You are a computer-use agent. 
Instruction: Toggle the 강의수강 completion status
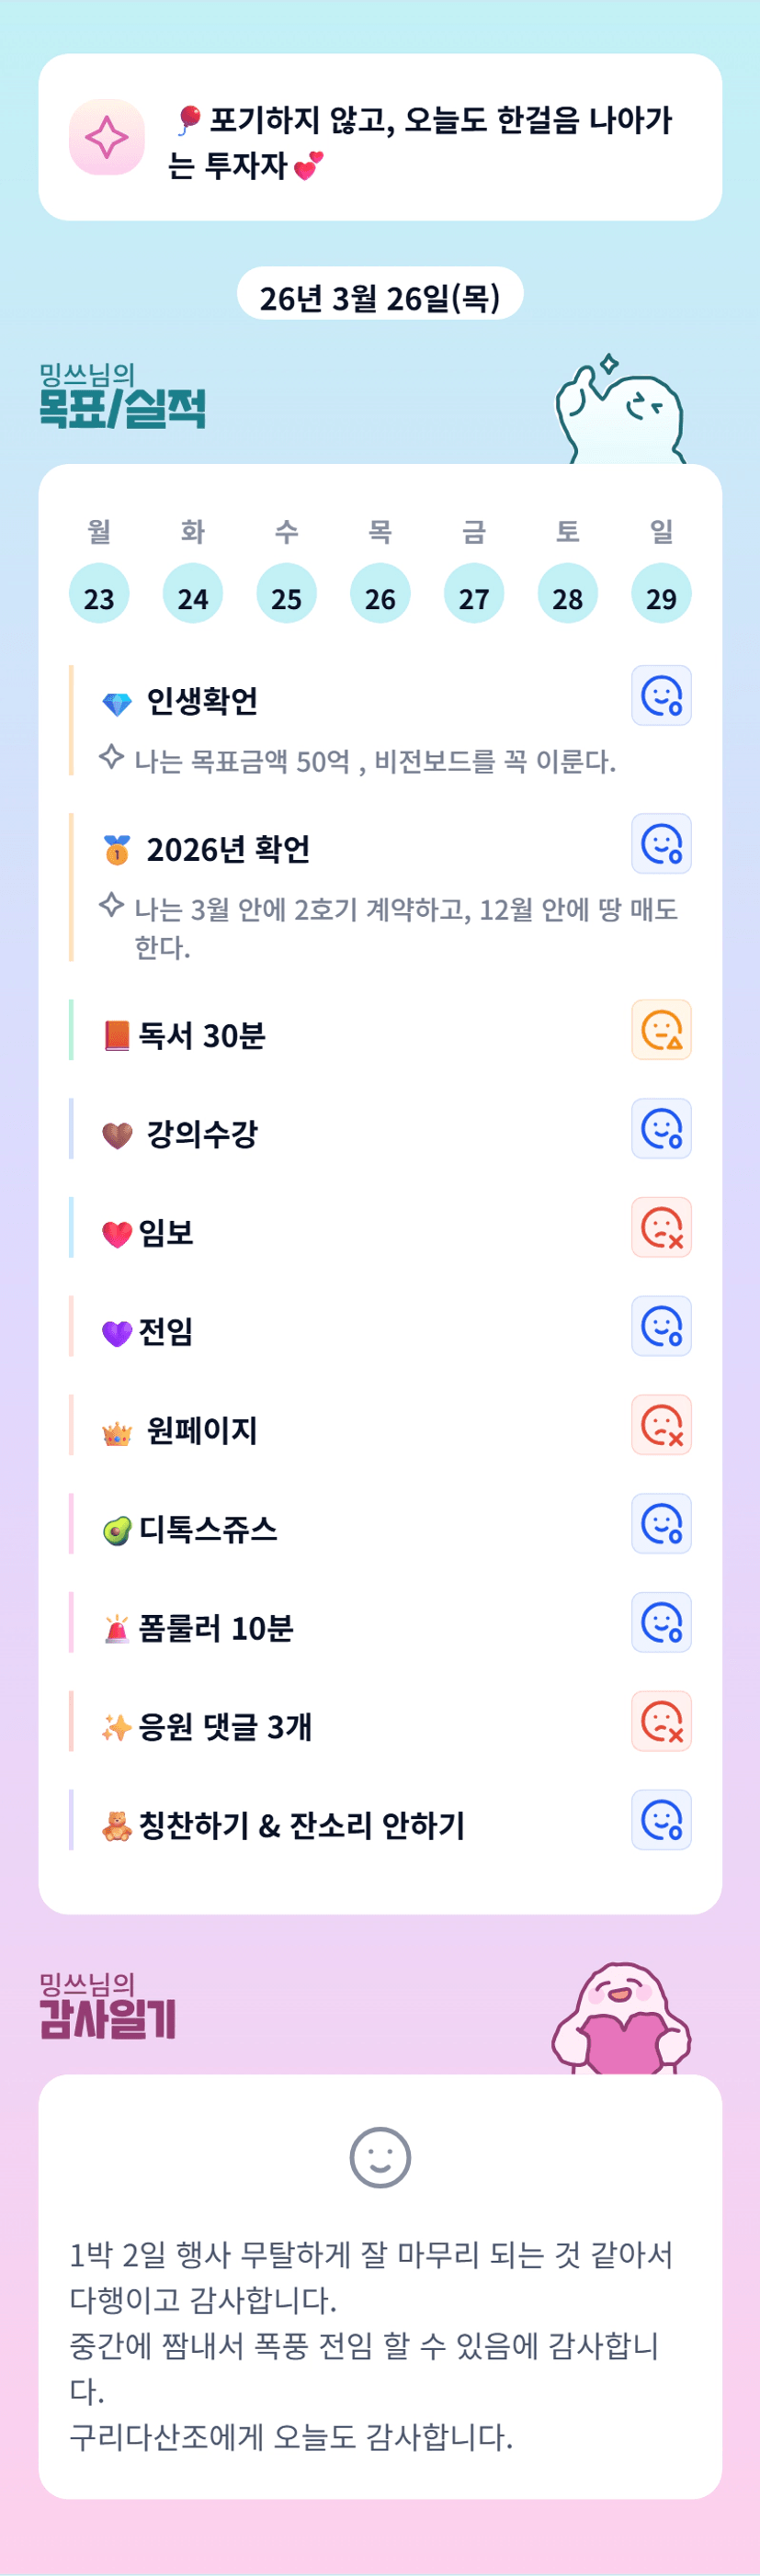pos(661,1129)
